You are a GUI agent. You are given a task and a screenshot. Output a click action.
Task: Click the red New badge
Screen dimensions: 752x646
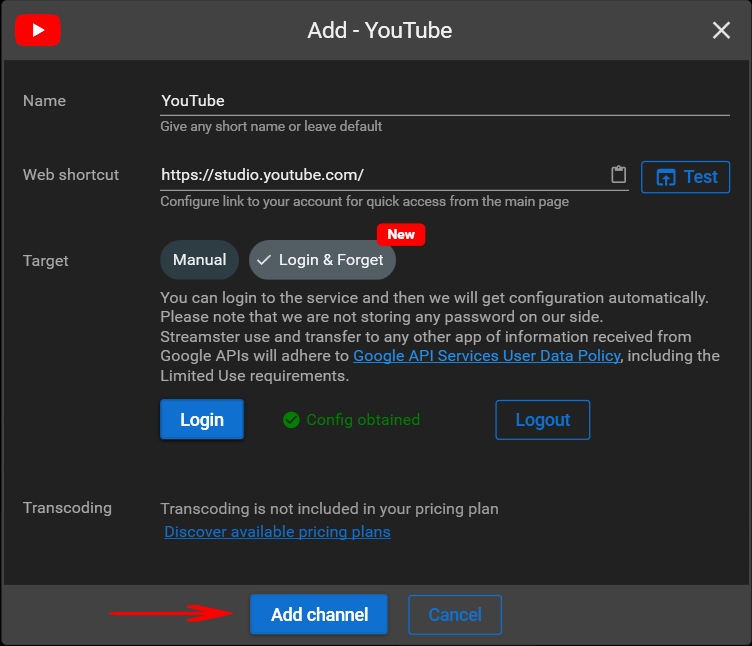(x=401, y=234)
